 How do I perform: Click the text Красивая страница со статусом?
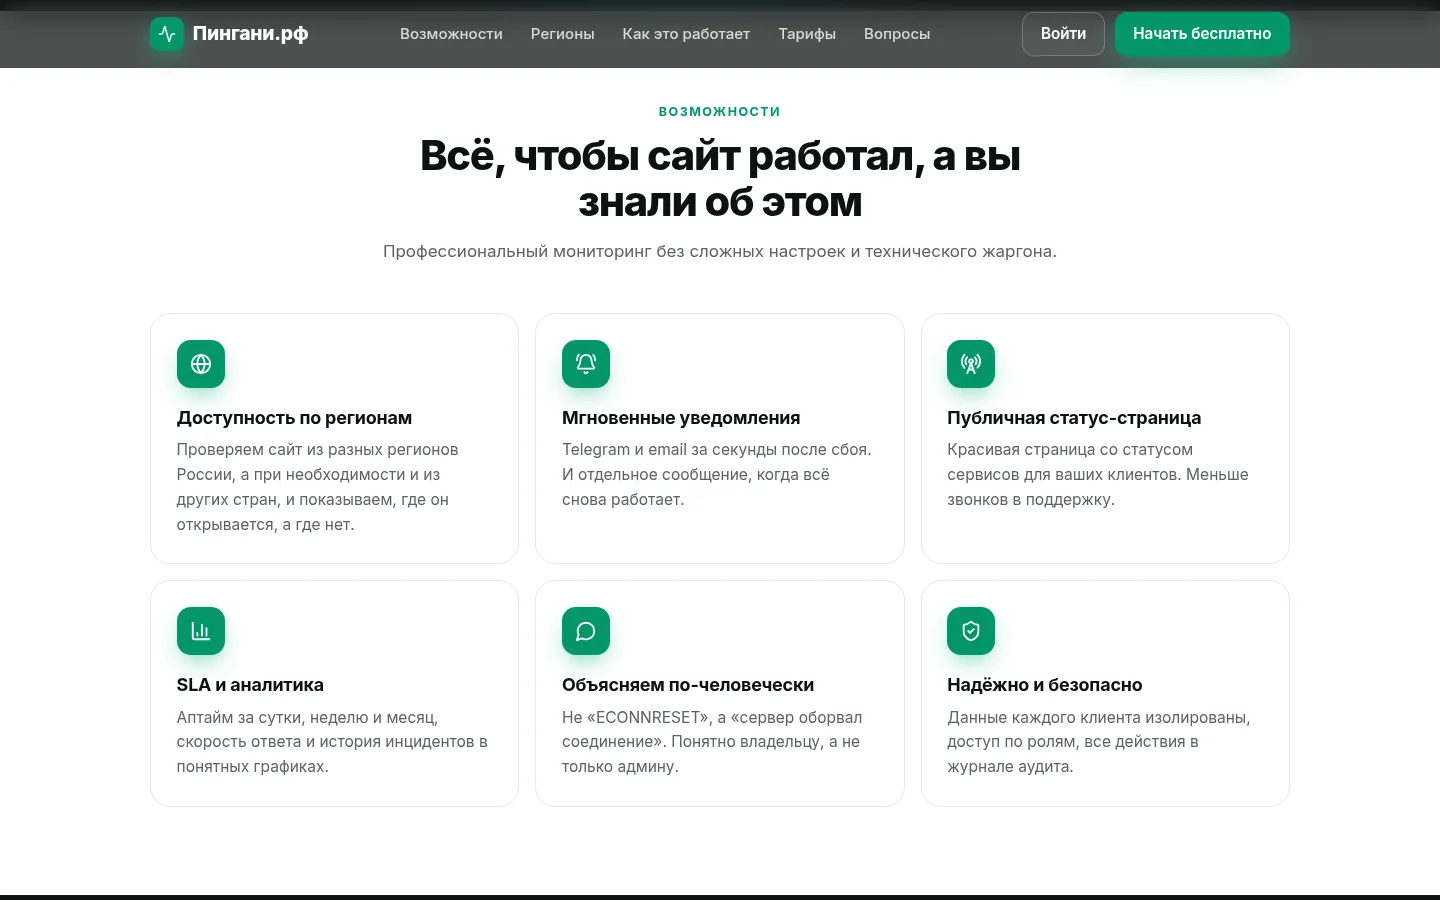click(1098, 475)
